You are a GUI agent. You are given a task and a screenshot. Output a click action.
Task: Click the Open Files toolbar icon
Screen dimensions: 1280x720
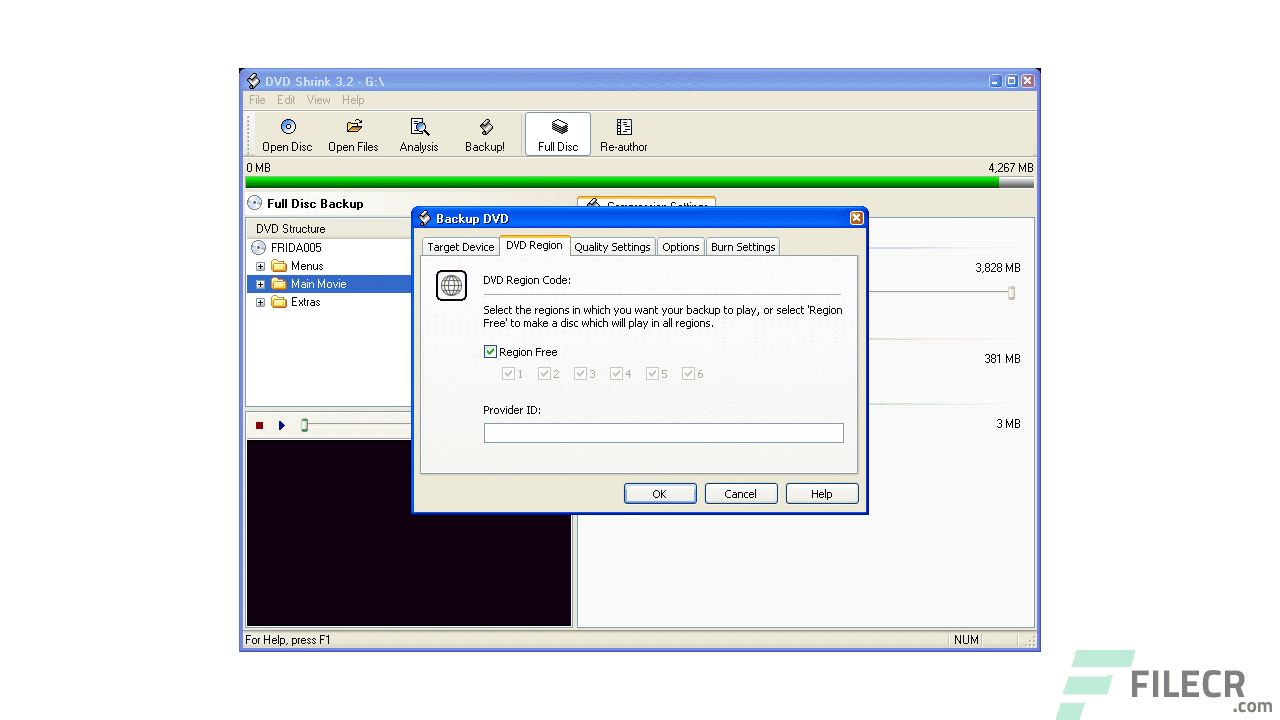(353, 133)
